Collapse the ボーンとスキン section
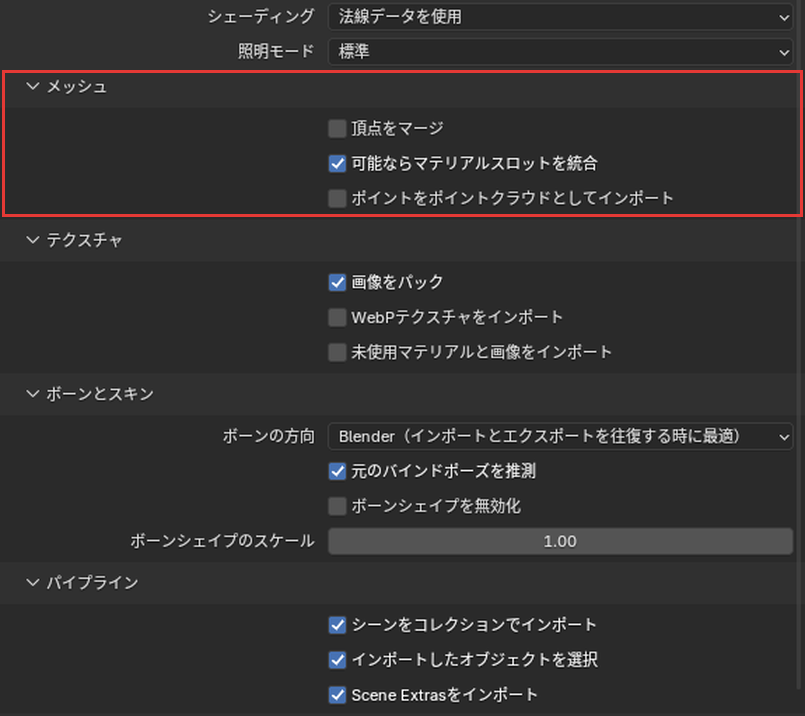The width and height of the screenshot is (805, 716). click(33, 394)
